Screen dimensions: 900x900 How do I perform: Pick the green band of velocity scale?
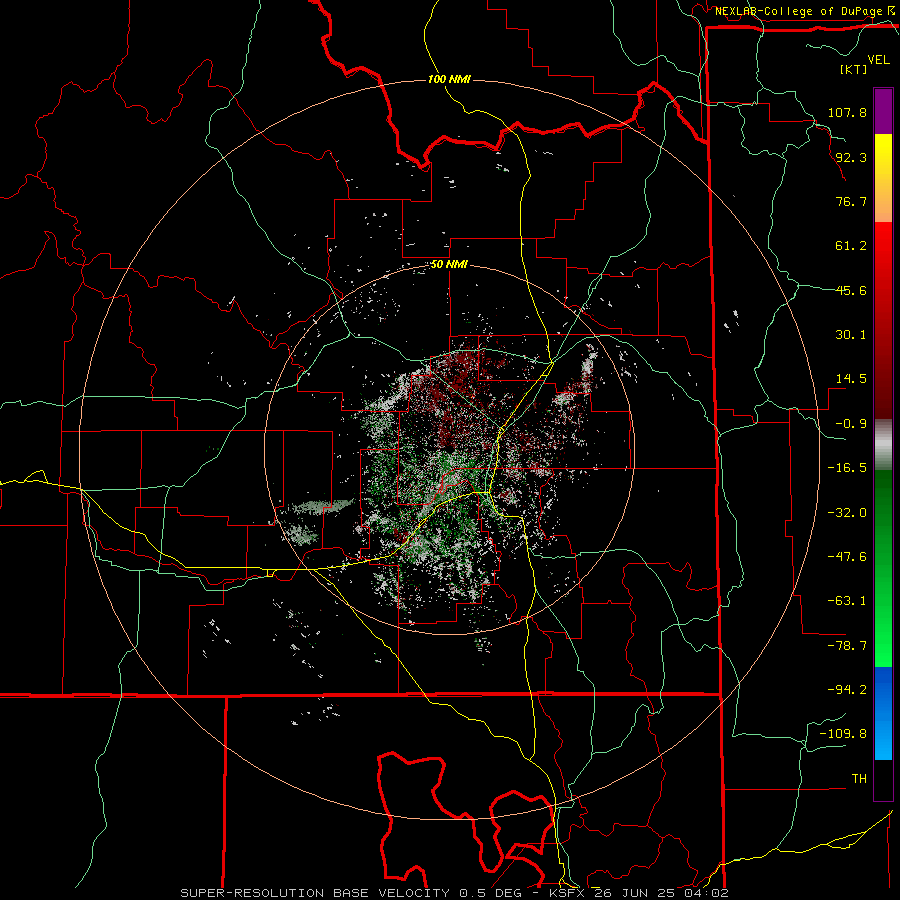coord(883,568)
